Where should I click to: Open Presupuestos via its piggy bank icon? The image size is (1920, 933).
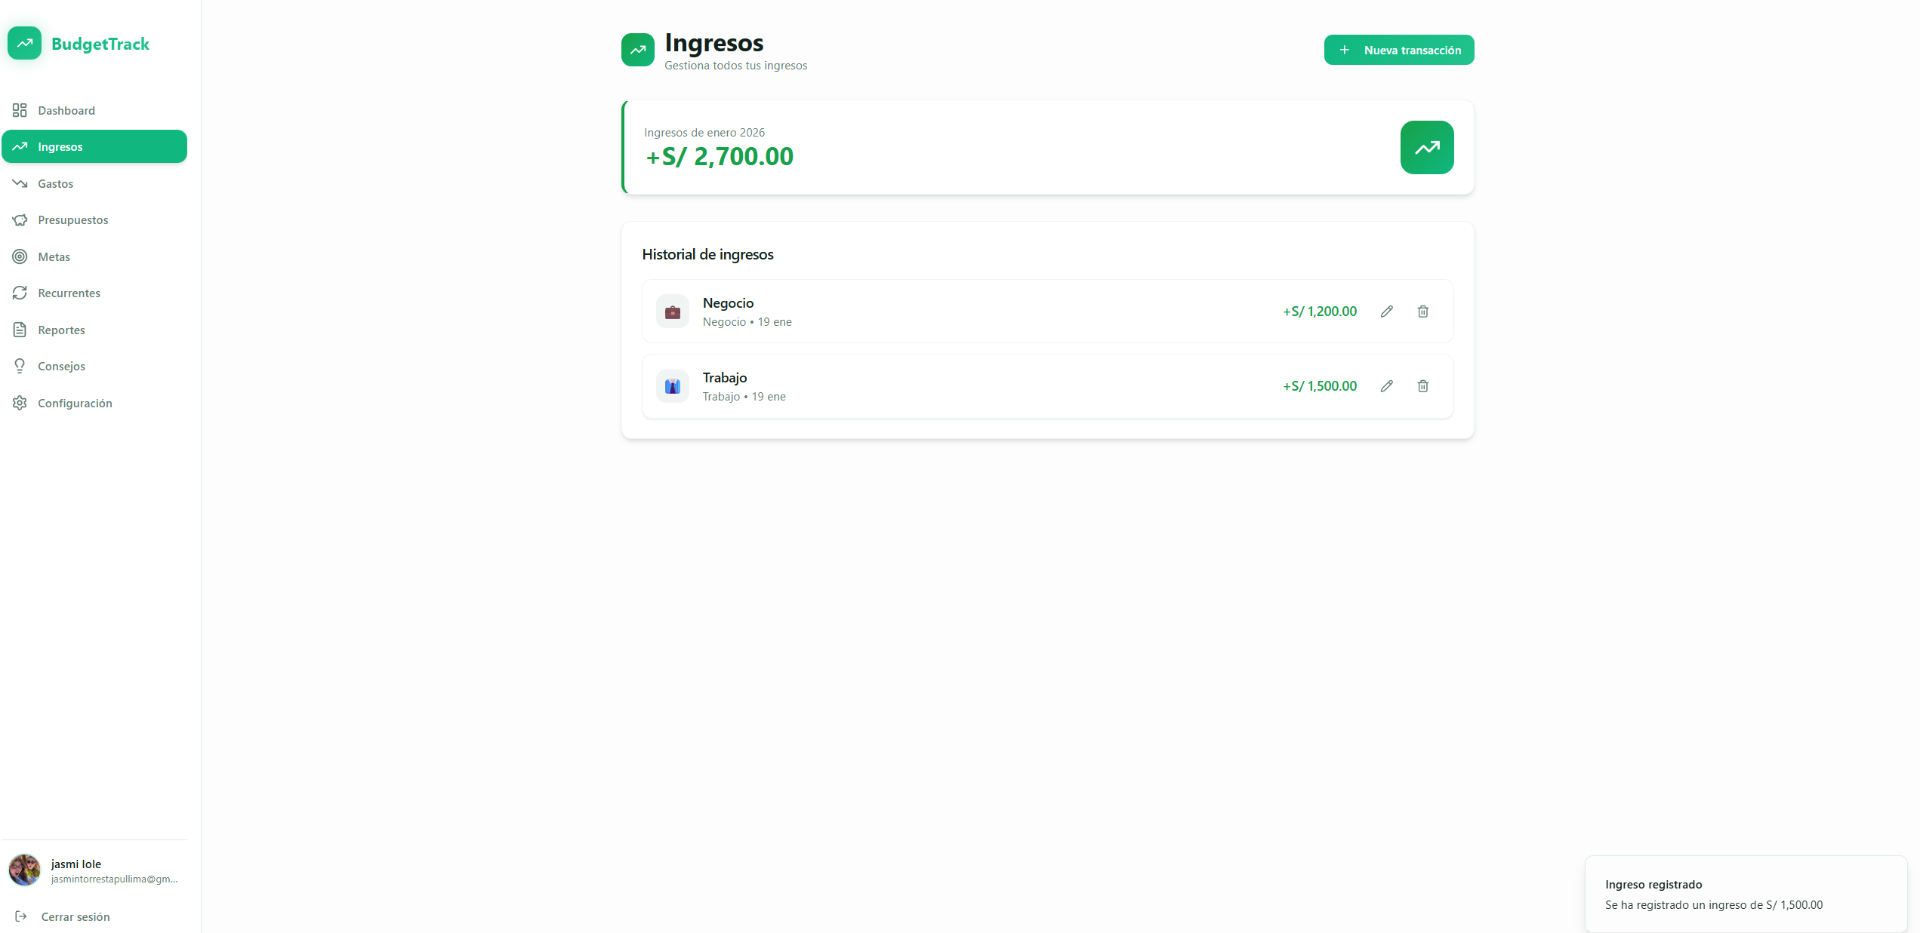coord(20,220)
